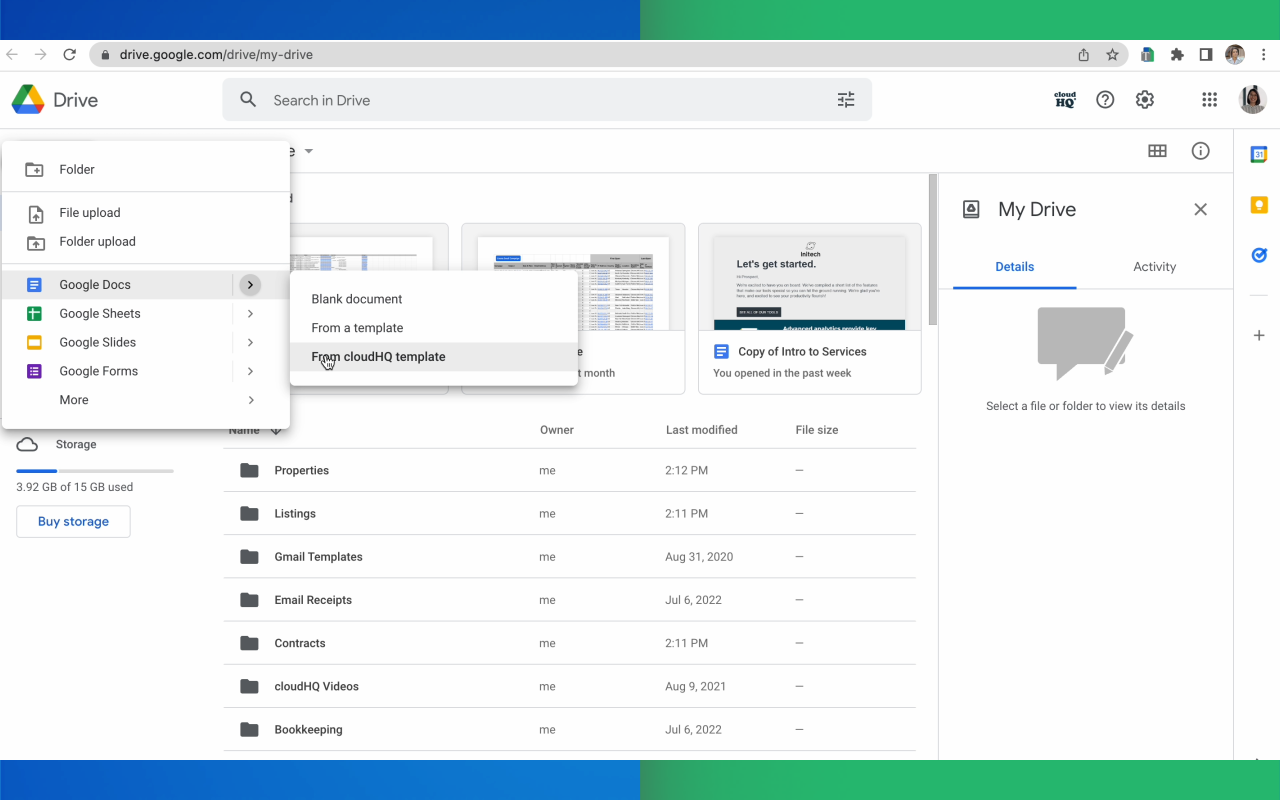The height and width of the screenshot is (800, 1280).
Task: Open Drive settings via the gear icon
Action: 1144,99
